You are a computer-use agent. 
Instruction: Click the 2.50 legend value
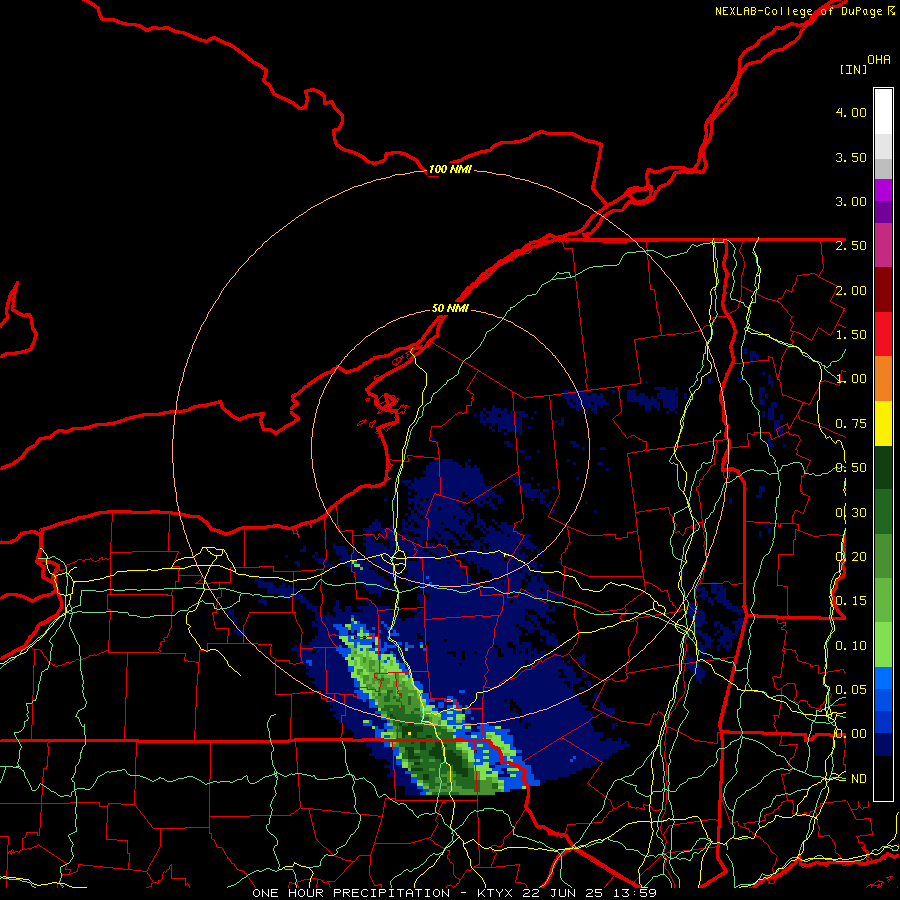tap(851, 246)
